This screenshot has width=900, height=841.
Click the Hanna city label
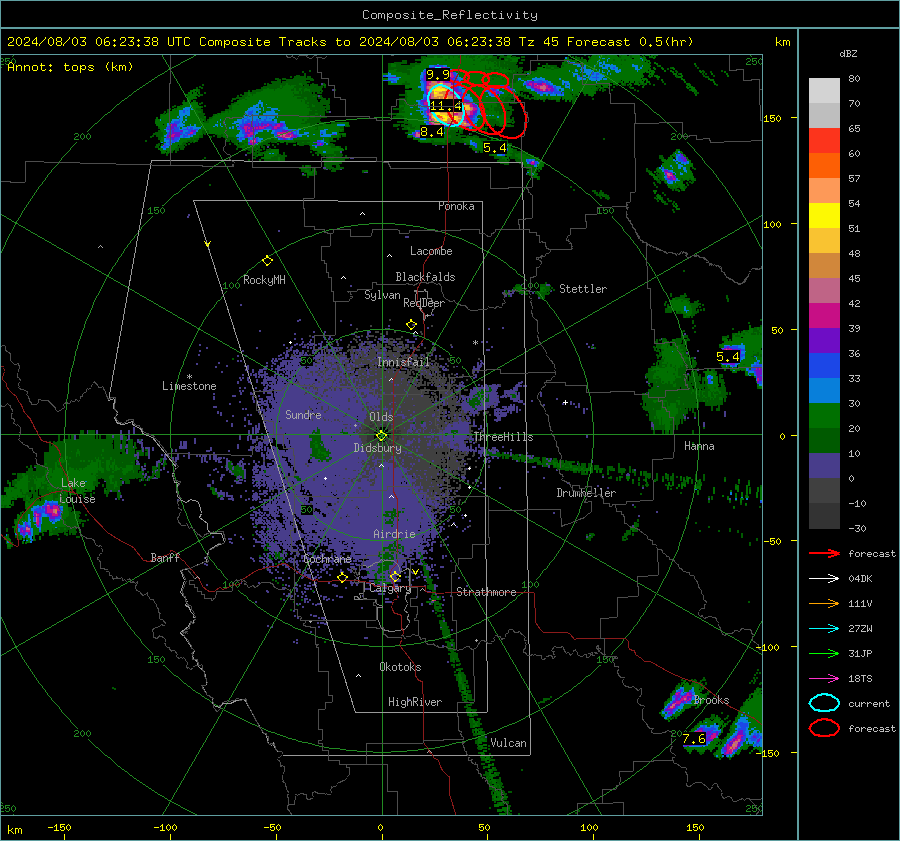click(x=699, y=446)
